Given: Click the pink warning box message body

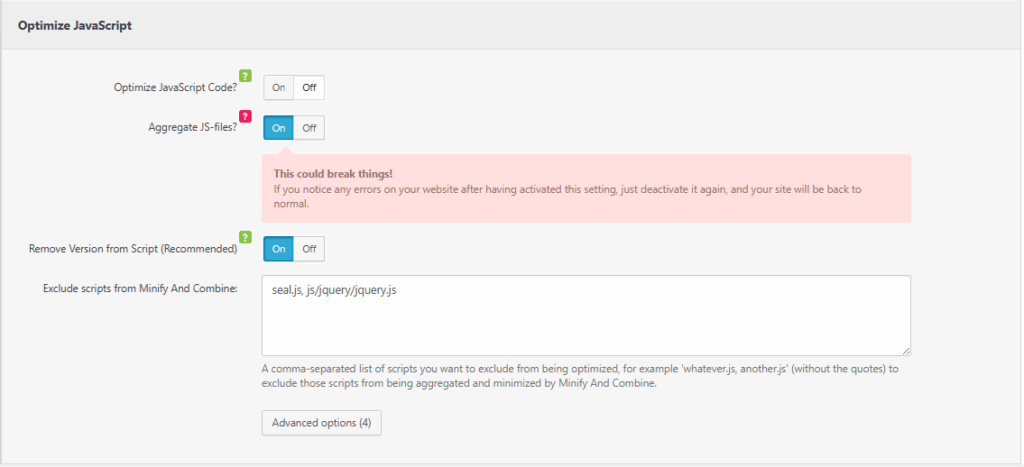Looking at the screenshot, I should 580,195.
